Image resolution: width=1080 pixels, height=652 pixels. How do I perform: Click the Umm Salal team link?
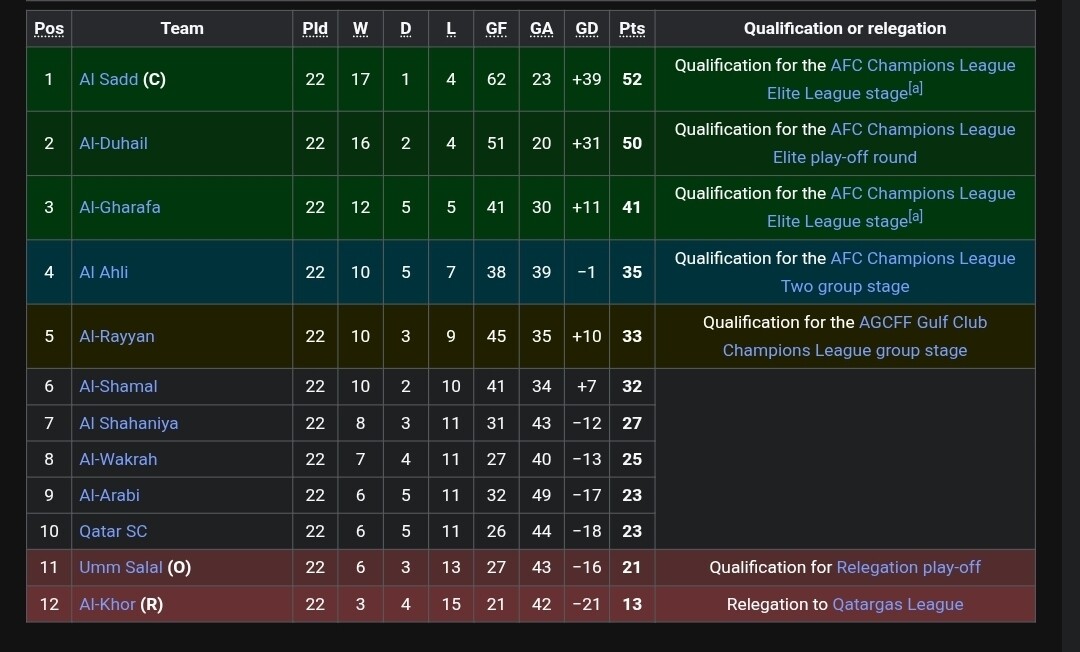tap(121, 567)
